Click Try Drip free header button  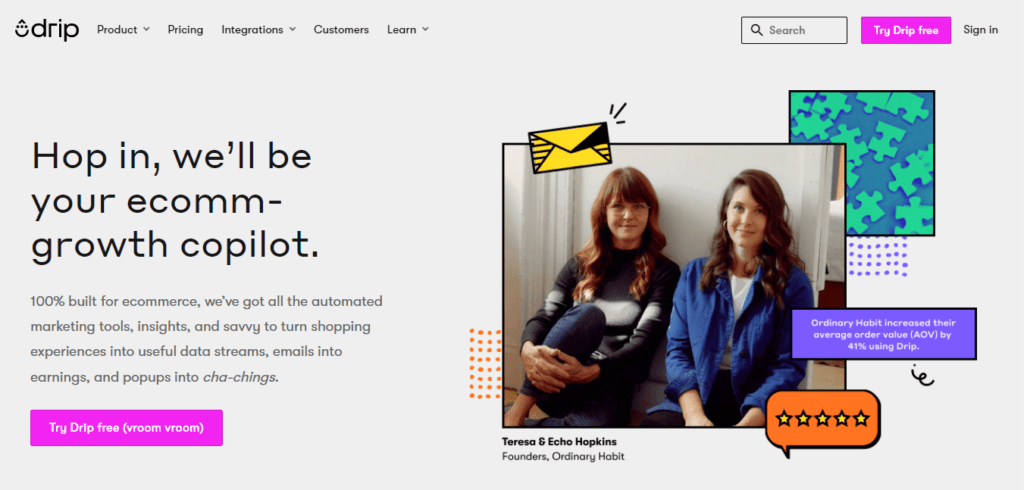[x=906, y=30]
